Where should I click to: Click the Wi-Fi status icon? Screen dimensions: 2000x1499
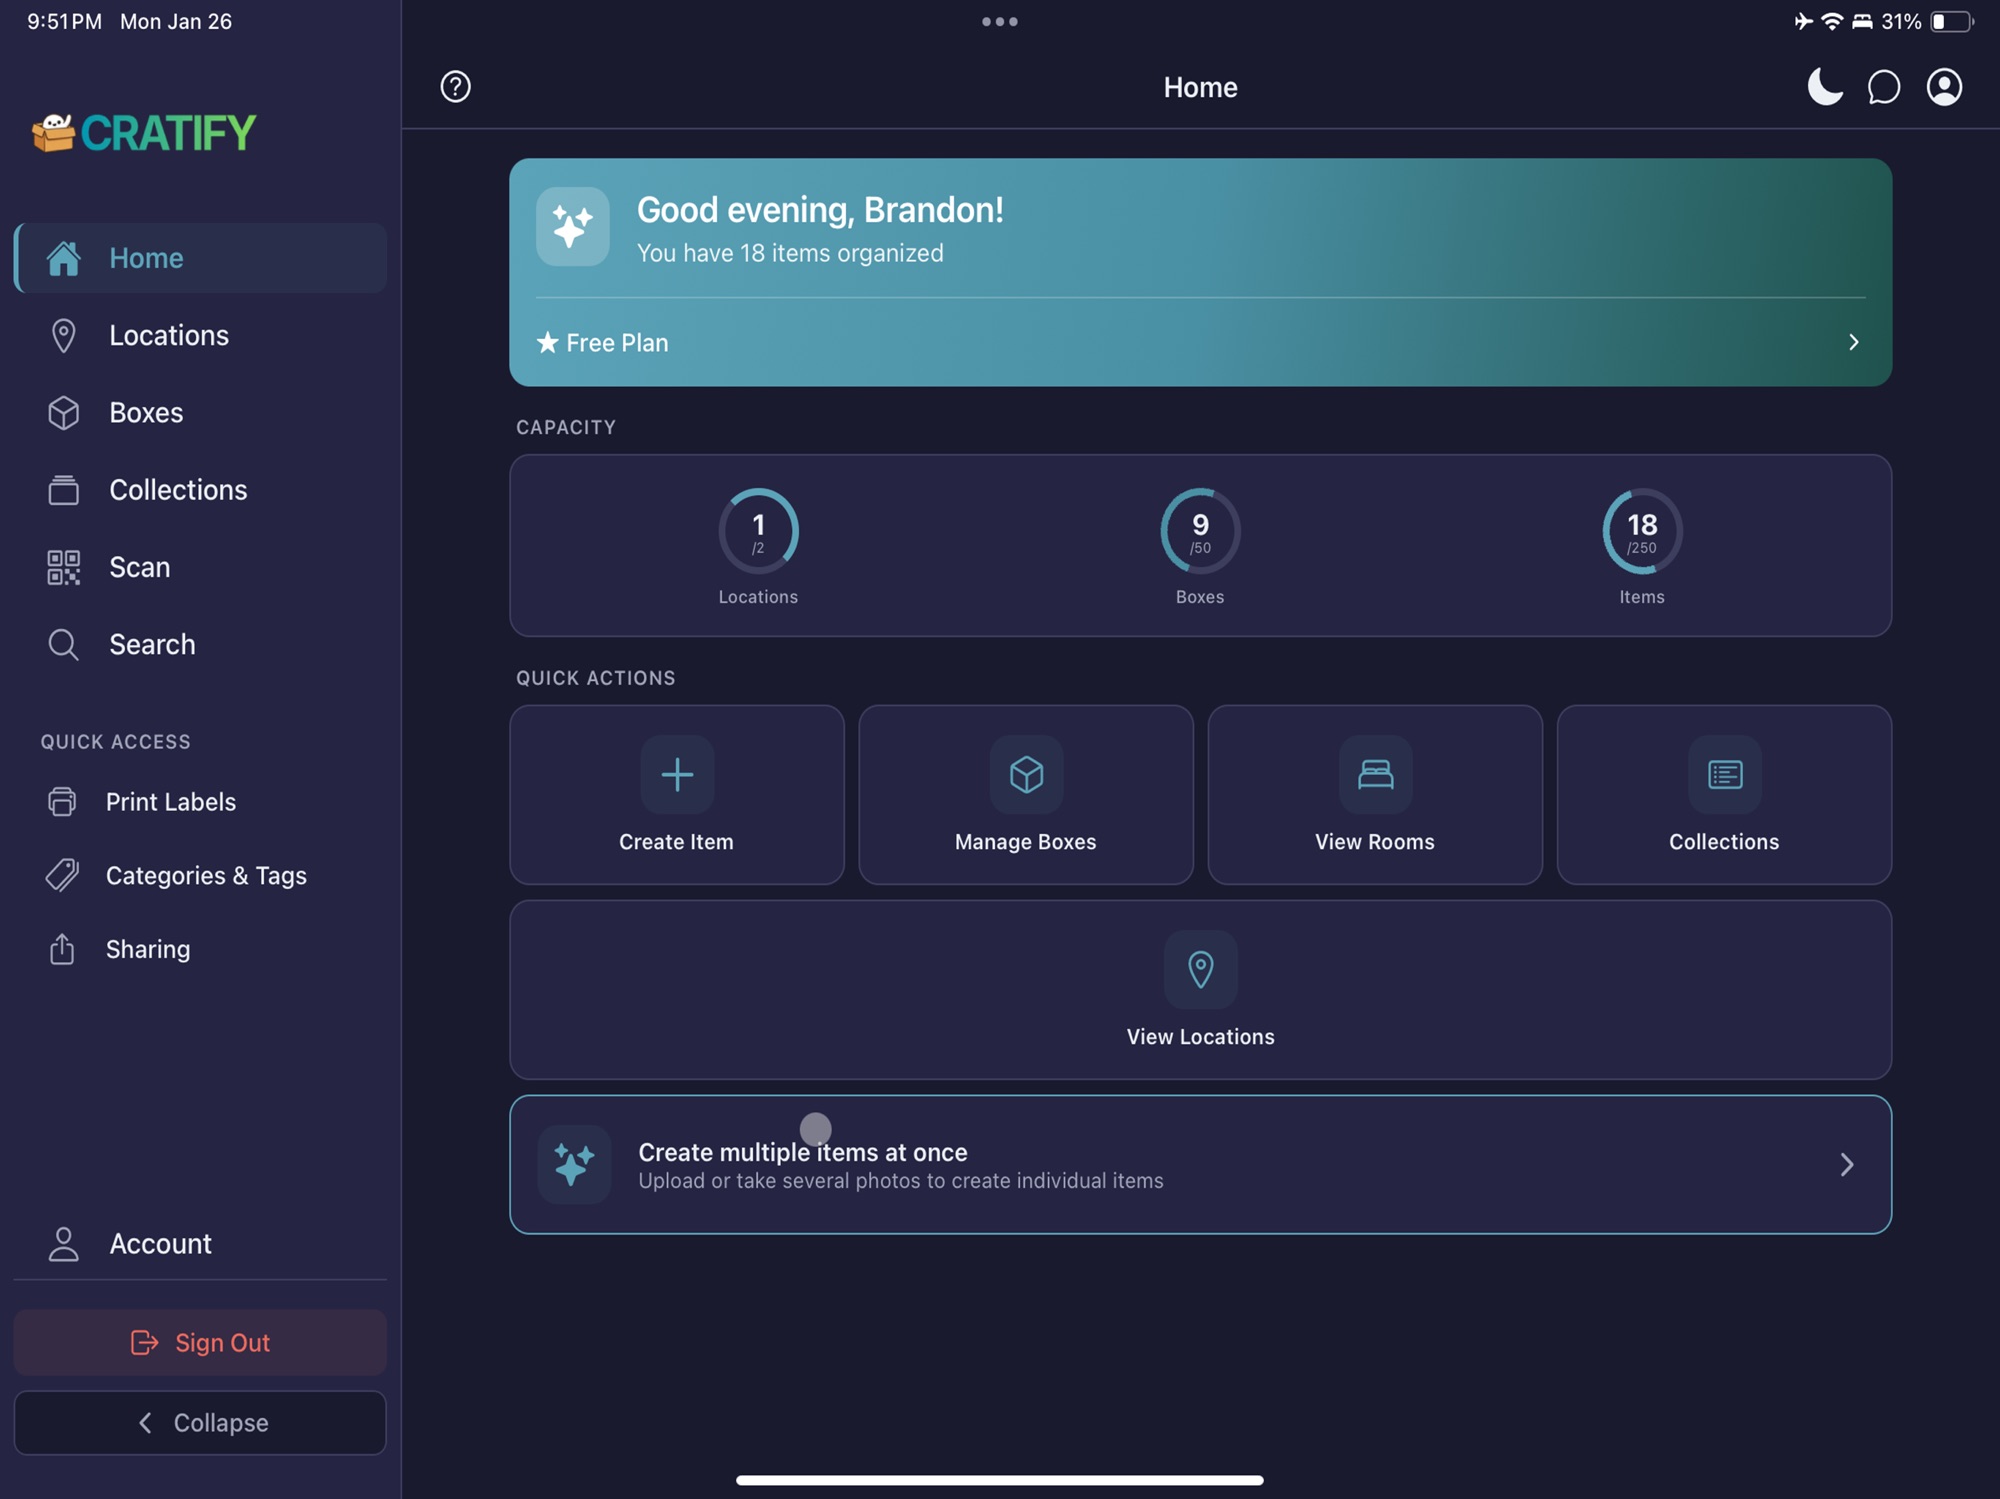1831,21
